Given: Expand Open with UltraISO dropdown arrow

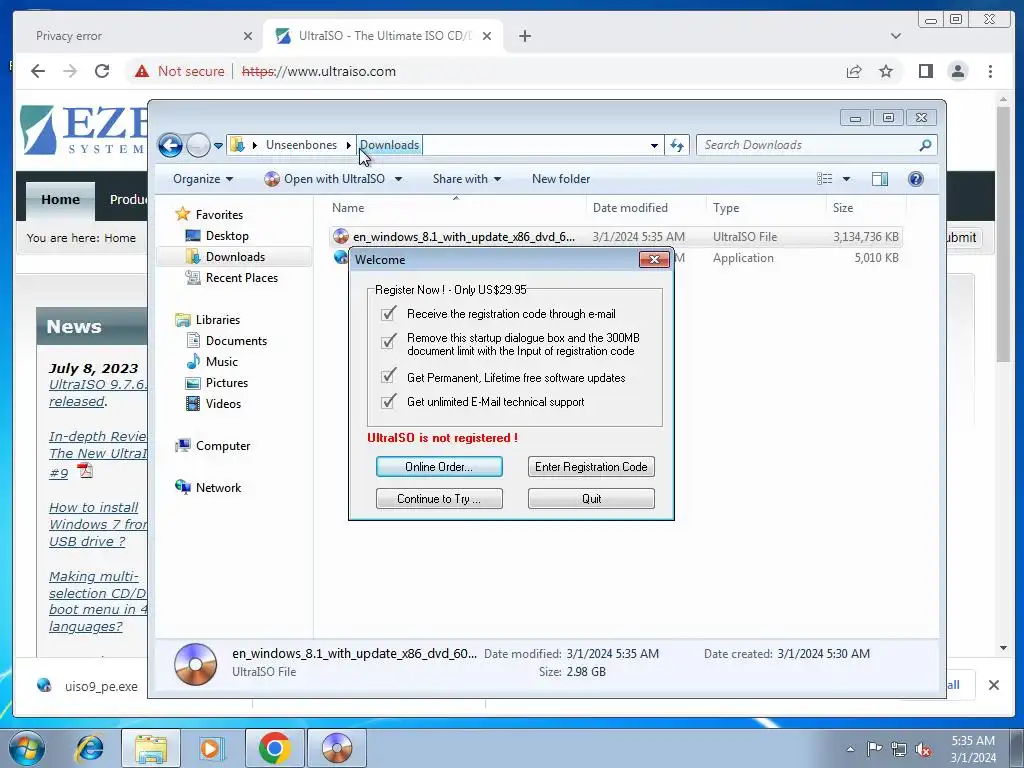Looking at the screenshot, I should [398, 179].
